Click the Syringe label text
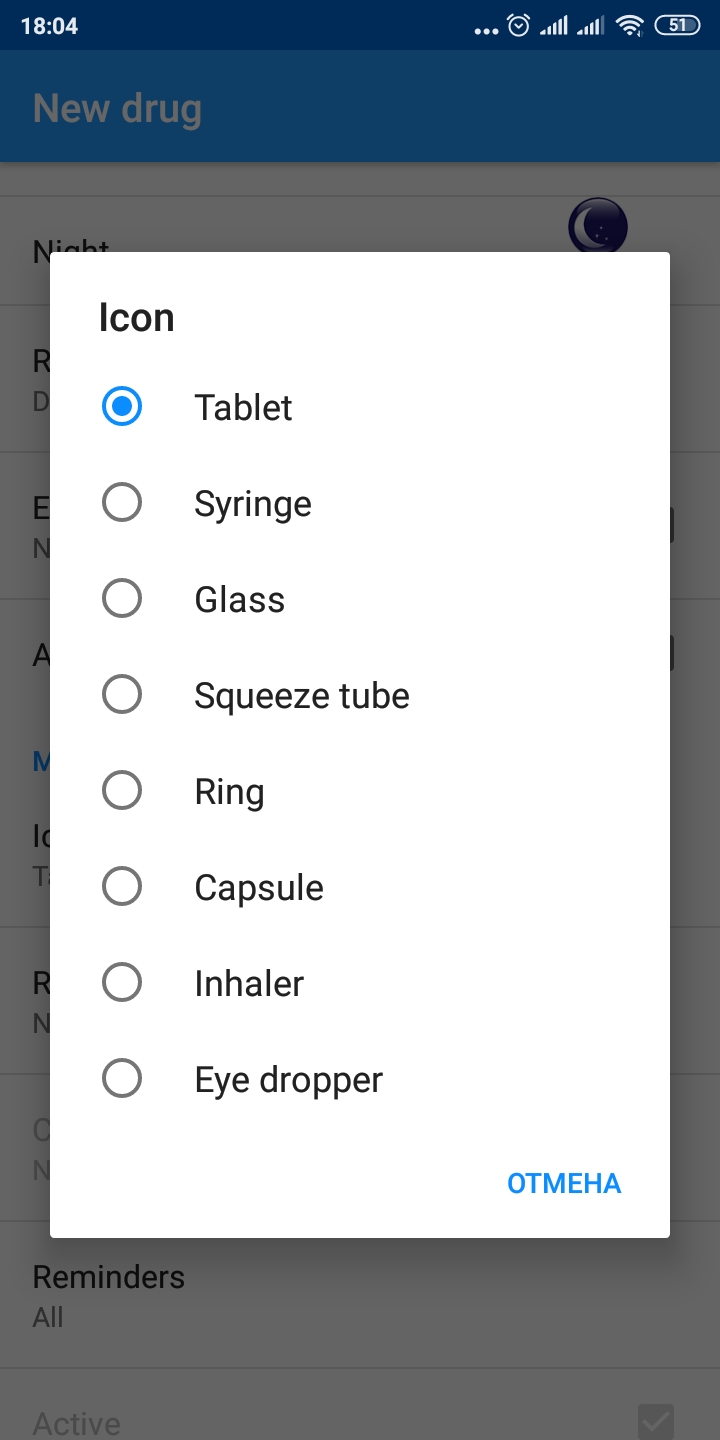Screen dimensions: 720x1440 [x=253, y=504]
